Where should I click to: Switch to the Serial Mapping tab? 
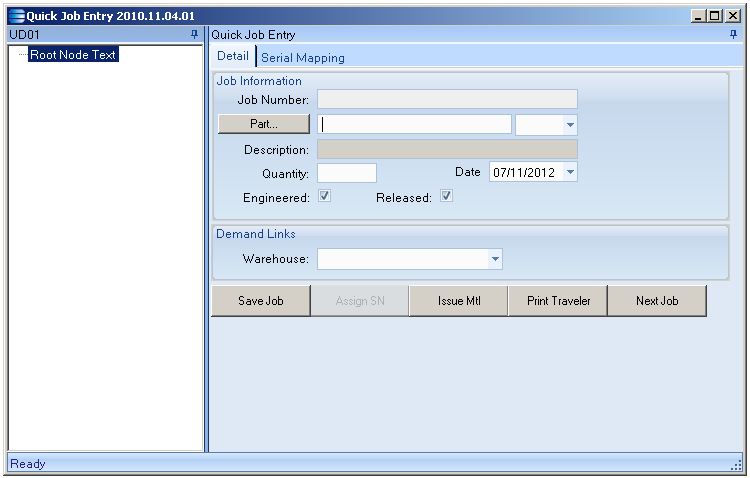(x=303, y=58)
